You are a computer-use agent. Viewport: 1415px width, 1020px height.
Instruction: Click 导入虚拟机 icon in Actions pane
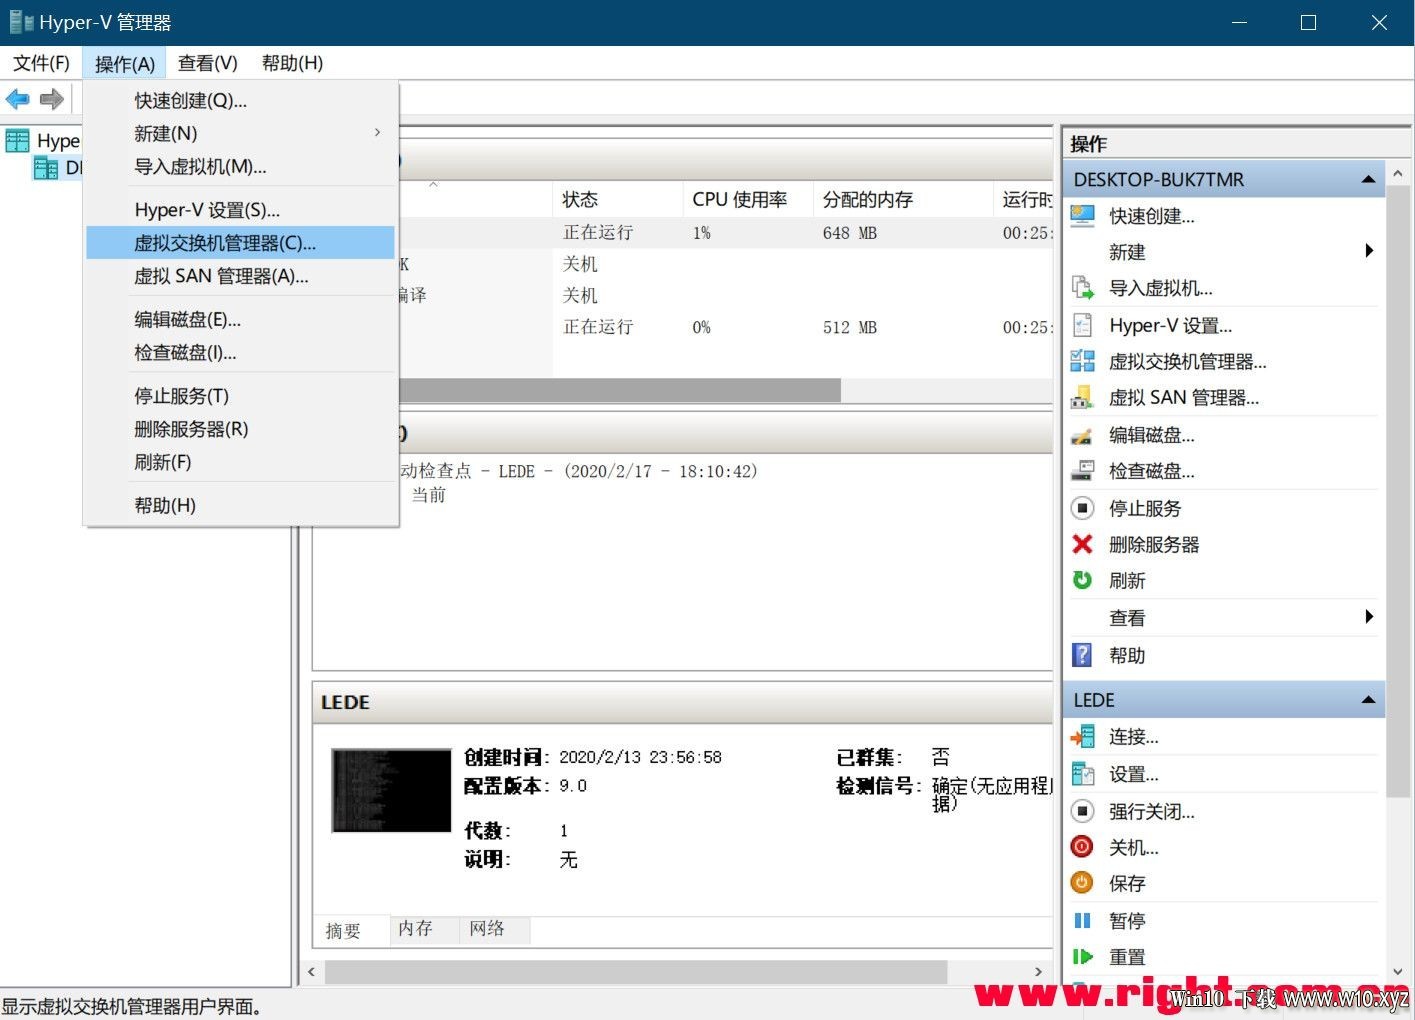1082,288
